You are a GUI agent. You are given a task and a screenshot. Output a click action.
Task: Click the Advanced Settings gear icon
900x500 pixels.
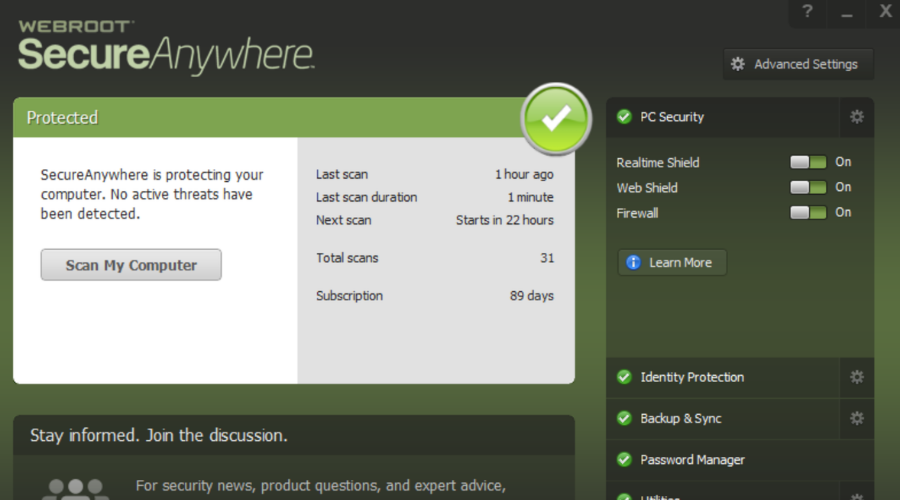tap(738, 64)
